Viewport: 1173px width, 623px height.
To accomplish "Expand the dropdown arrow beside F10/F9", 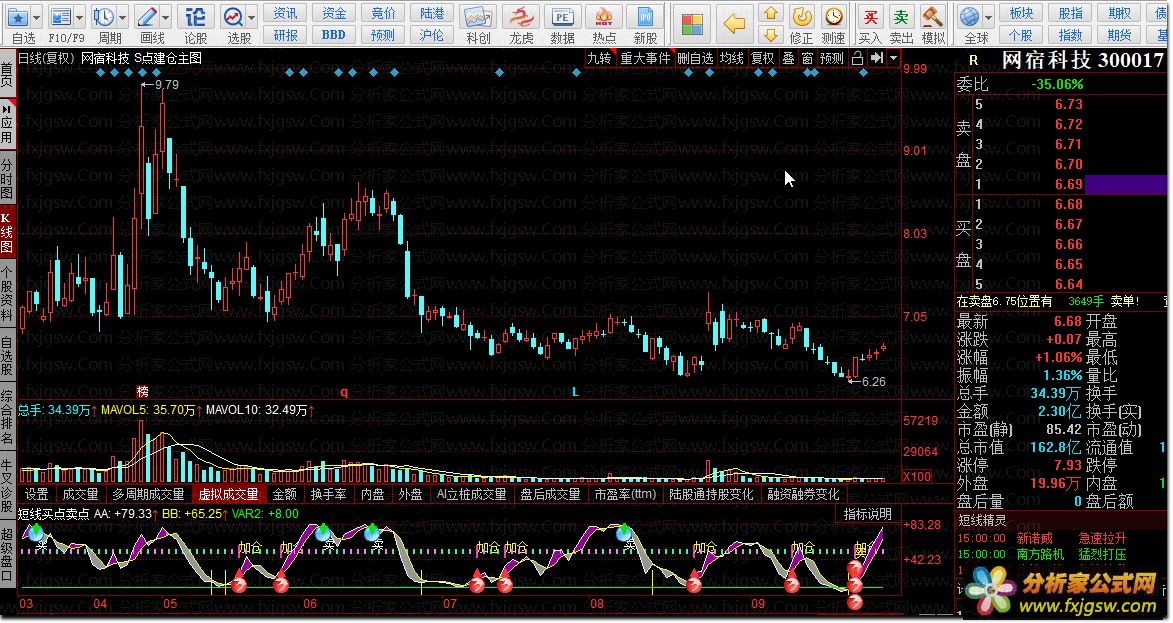I will 80,16.
